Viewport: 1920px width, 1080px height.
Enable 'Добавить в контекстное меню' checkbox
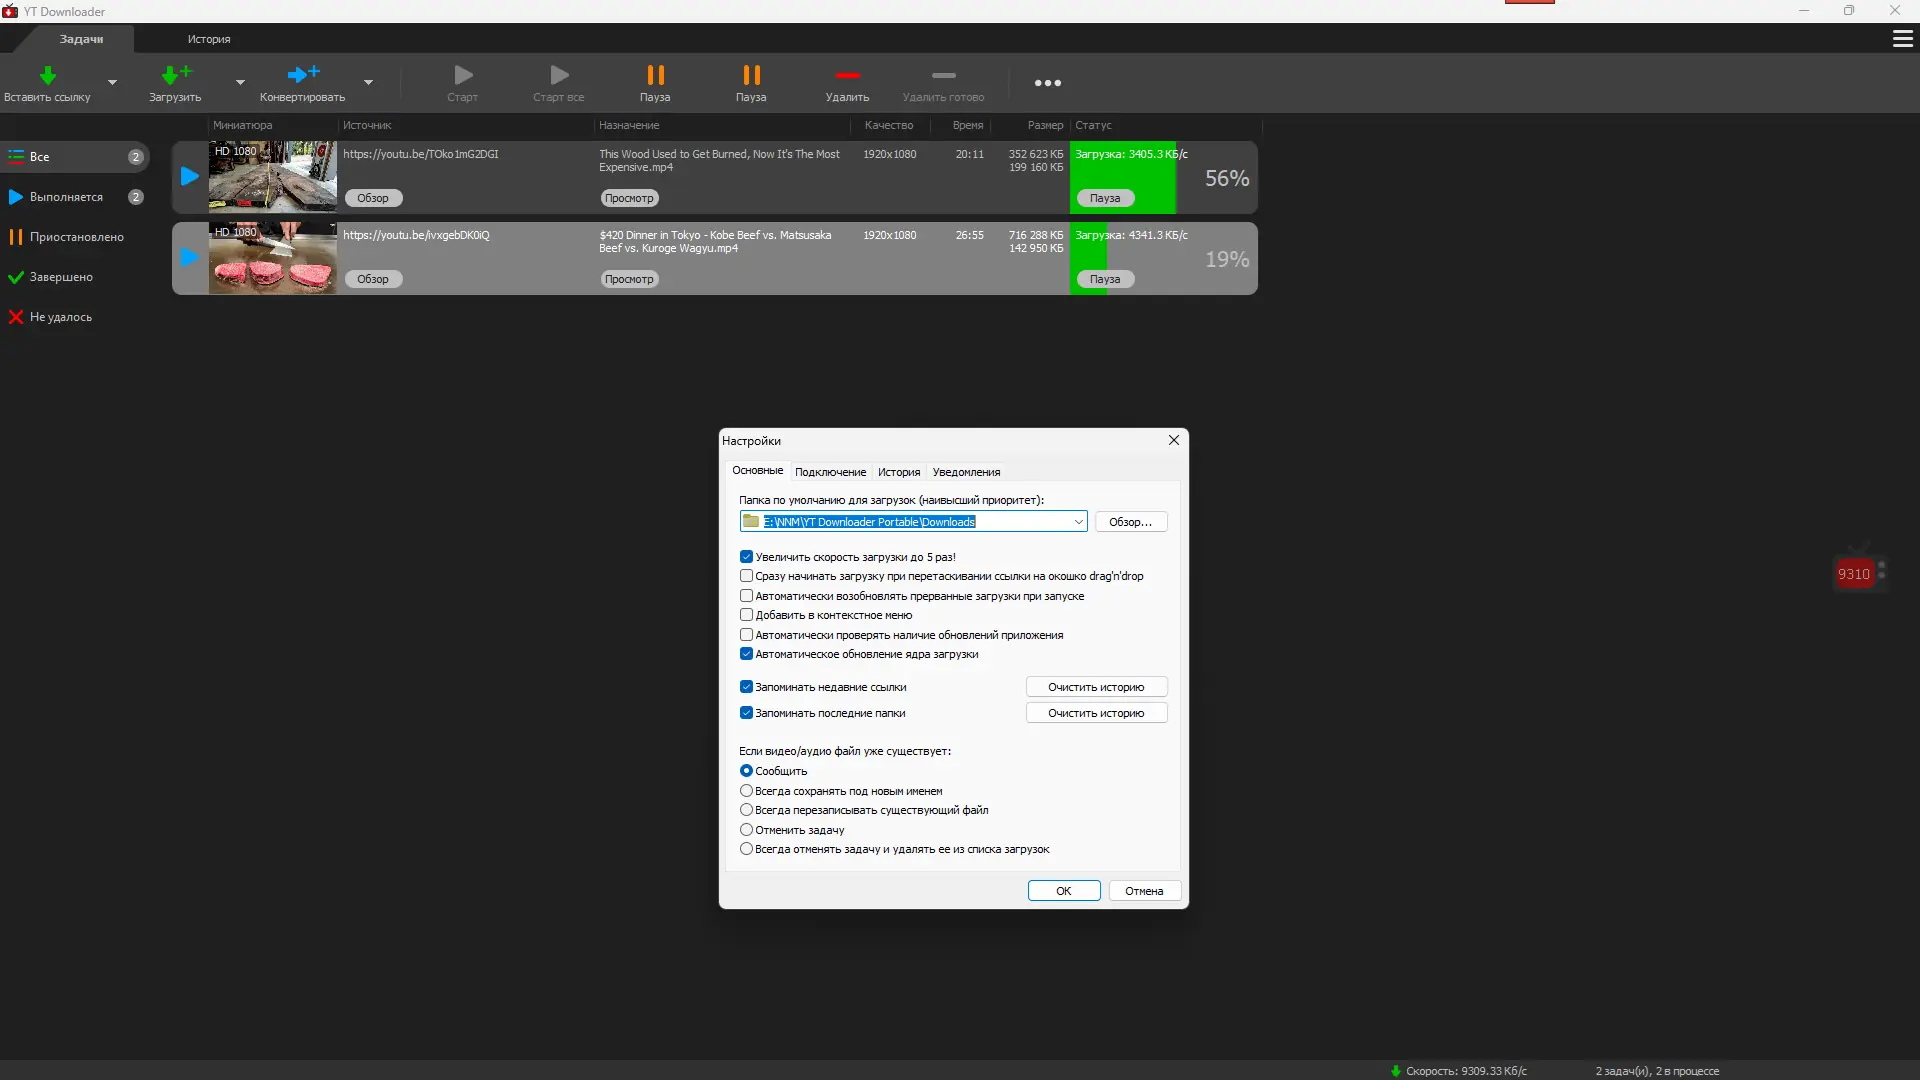click(746, 615)
